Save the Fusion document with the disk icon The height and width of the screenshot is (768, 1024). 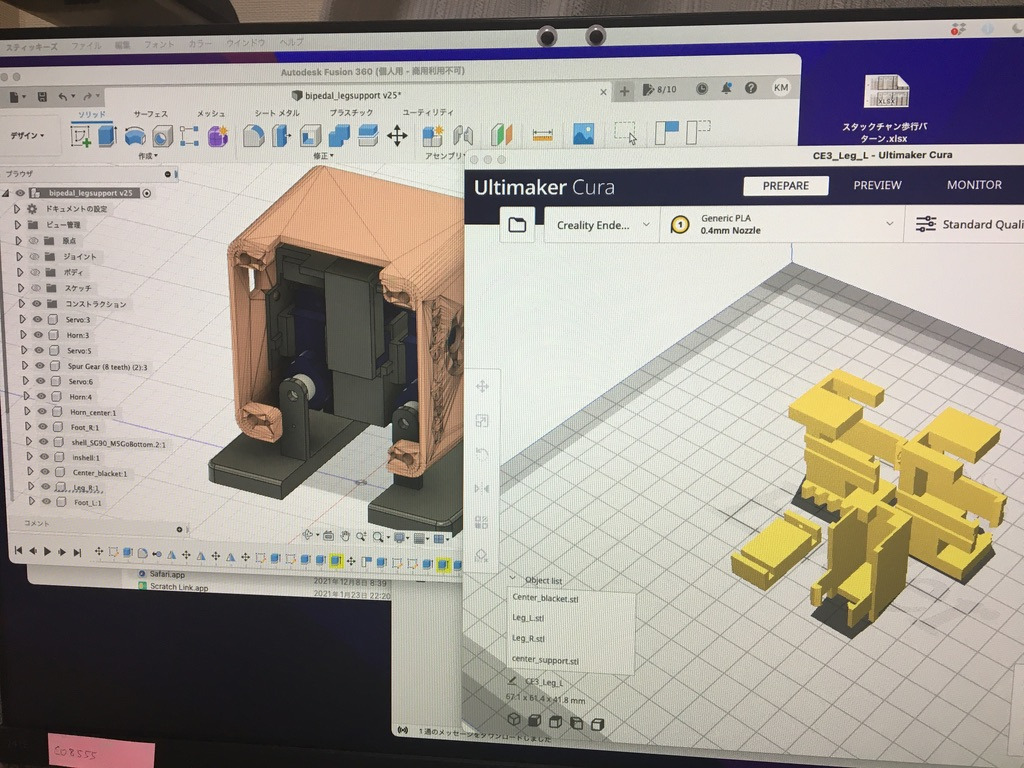tap(42, 97)
